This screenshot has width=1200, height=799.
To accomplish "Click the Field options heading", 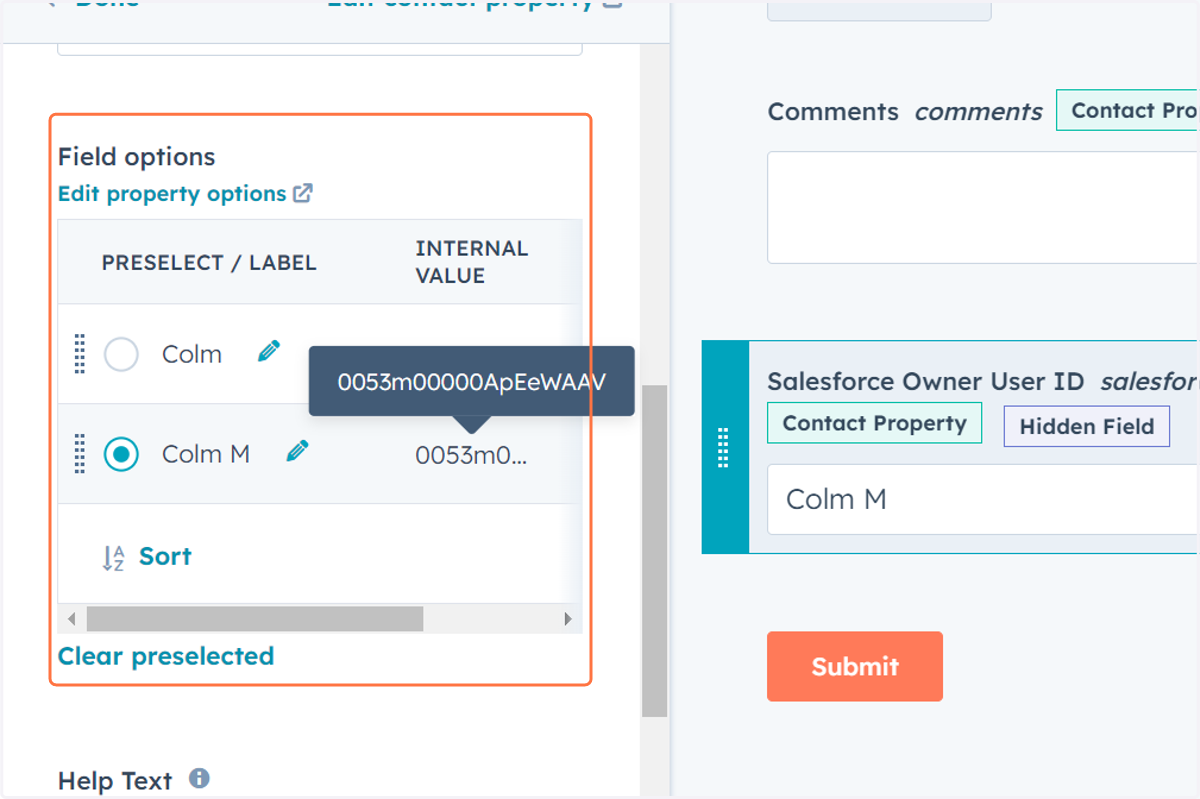I will (x=137, y=157).
